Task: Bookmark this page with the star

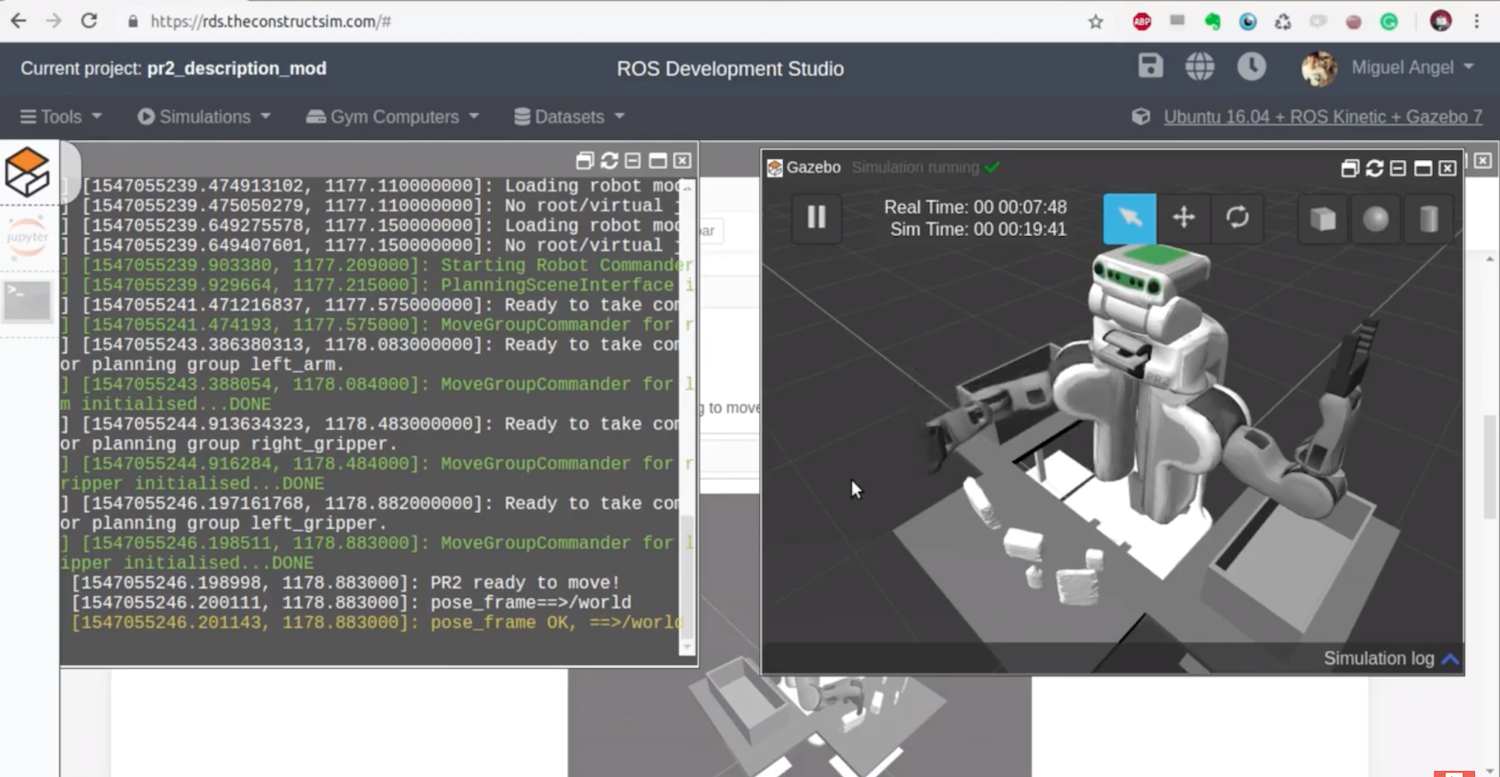Action: (1095, 21)
